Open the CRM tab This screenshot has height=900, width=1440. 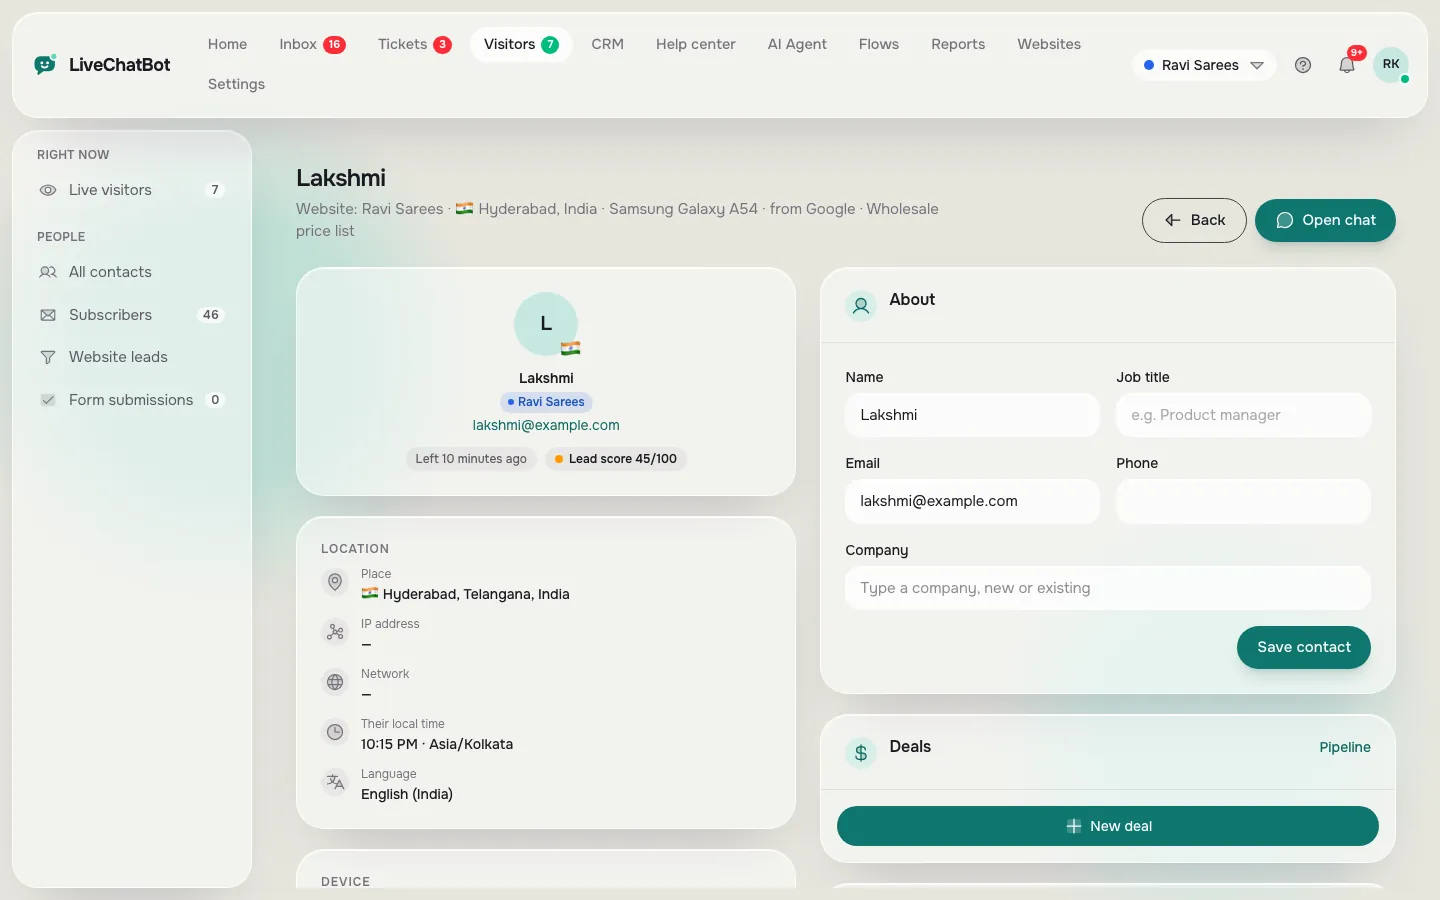click(607, 44)
